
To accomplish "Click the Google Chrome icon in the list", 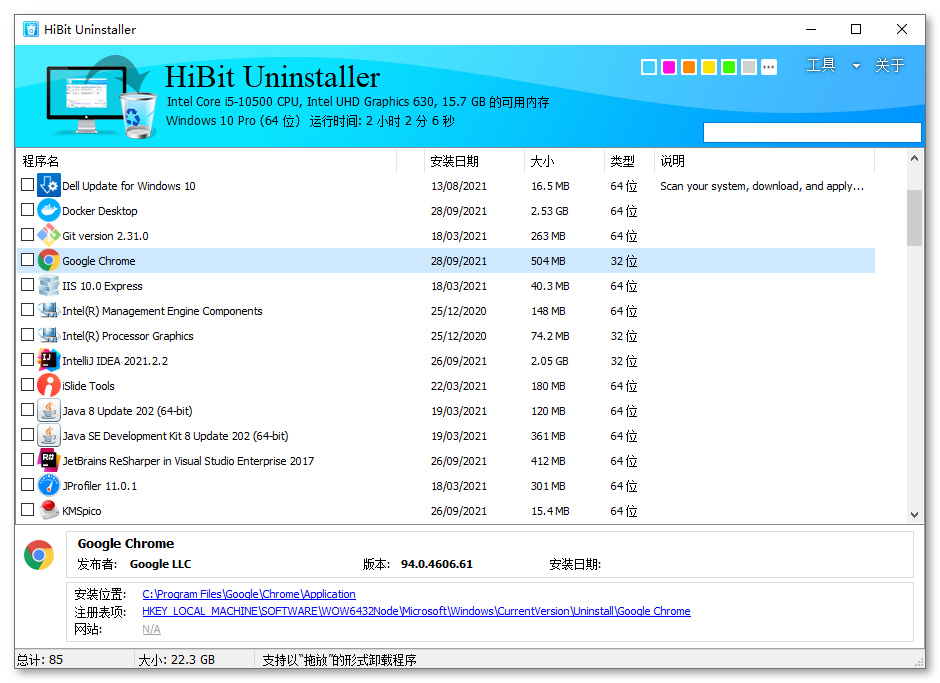I will coord(49,260).
